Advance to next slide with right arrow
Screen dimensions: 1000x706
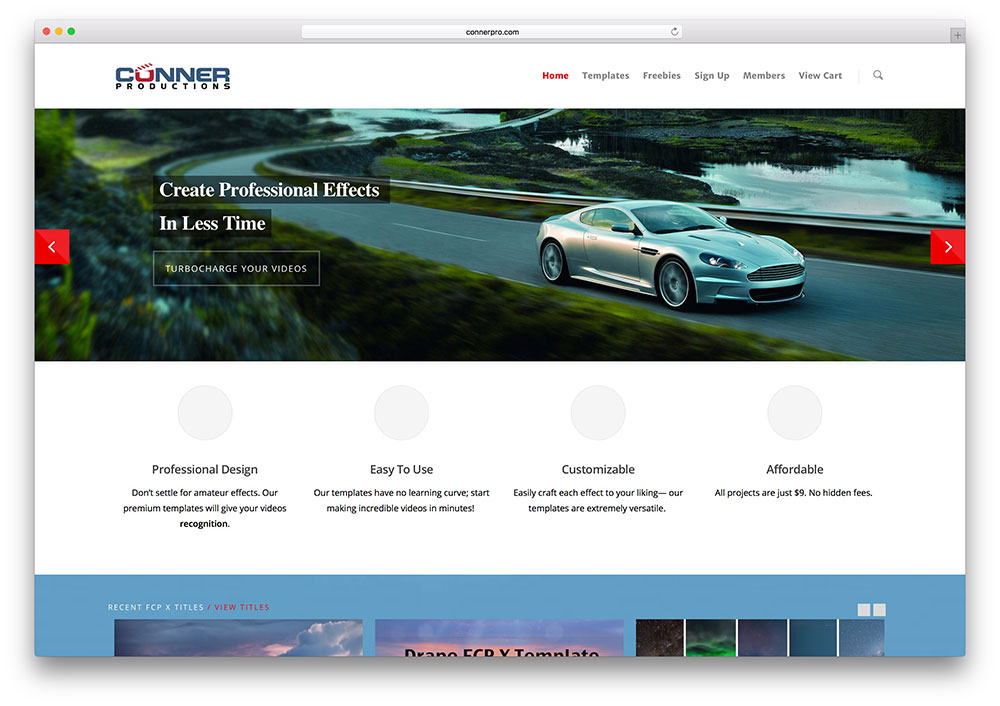click(x=948, y=247)
